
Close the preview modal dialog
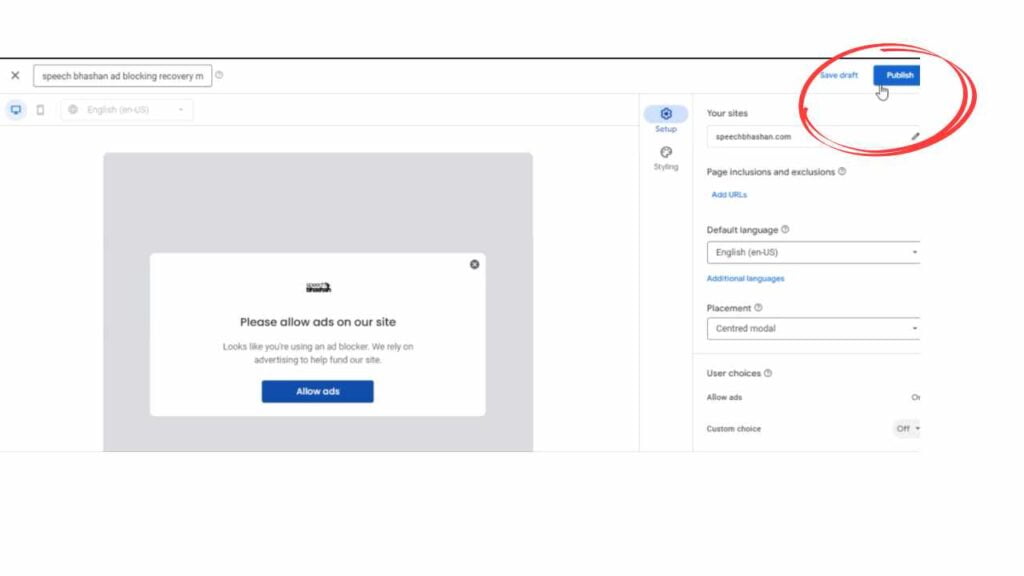click(475, 264)
